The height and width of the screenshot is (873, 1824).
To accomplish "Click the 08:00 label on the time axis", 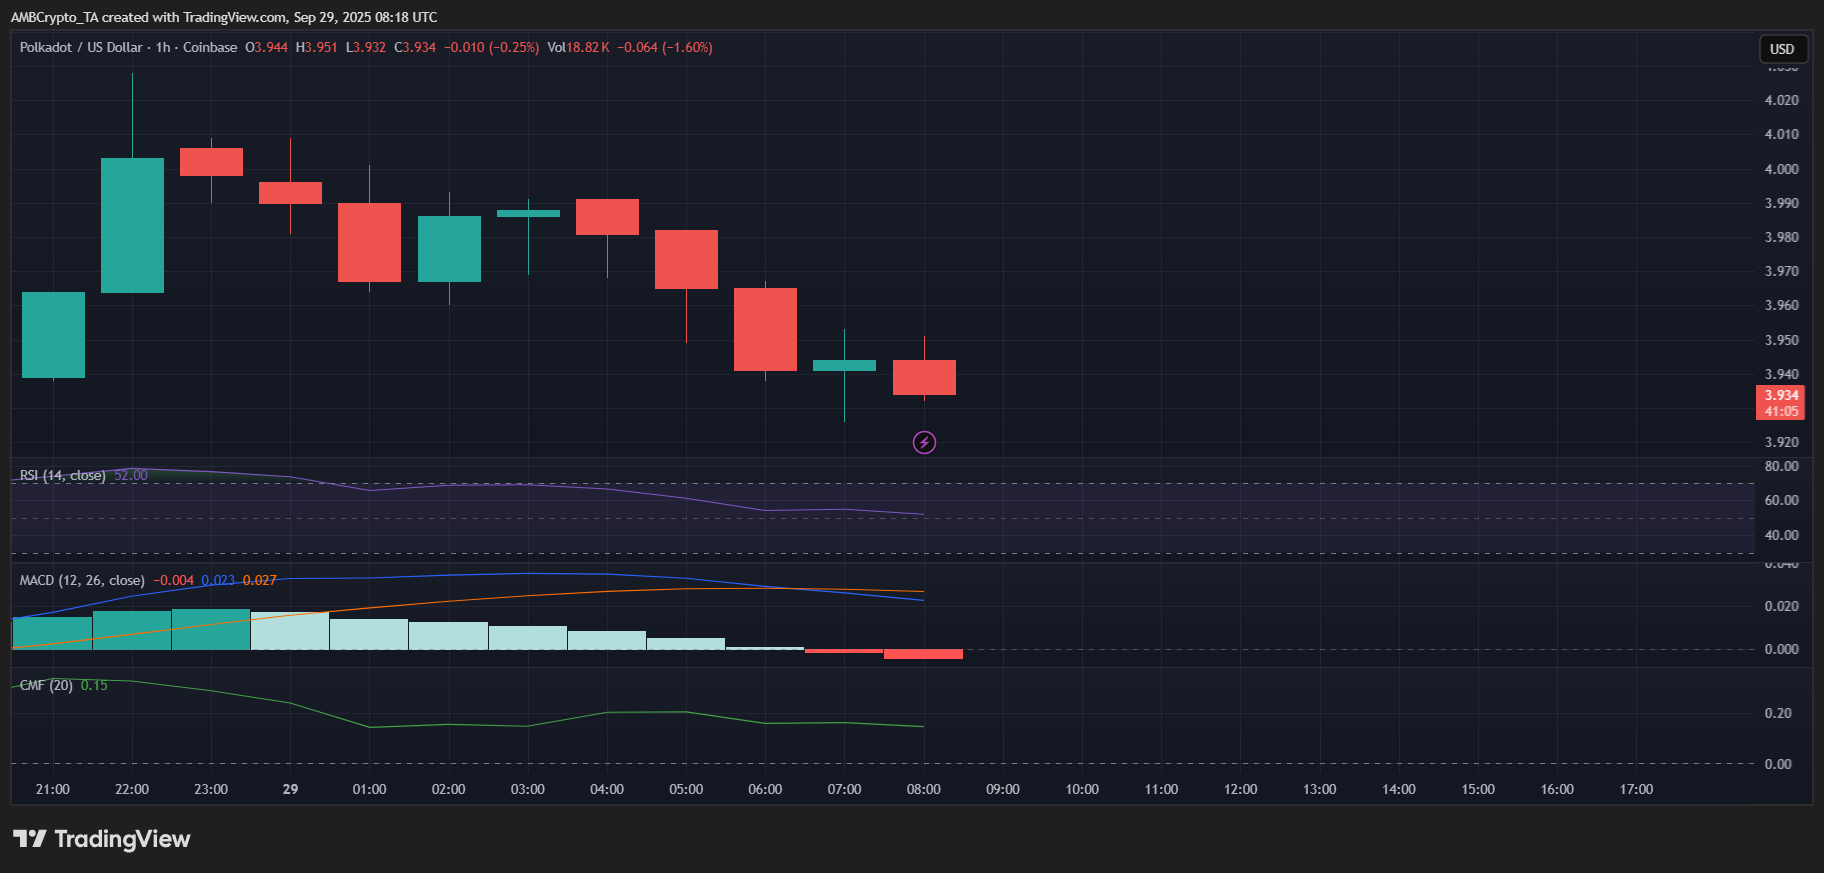I will [923, 789].
